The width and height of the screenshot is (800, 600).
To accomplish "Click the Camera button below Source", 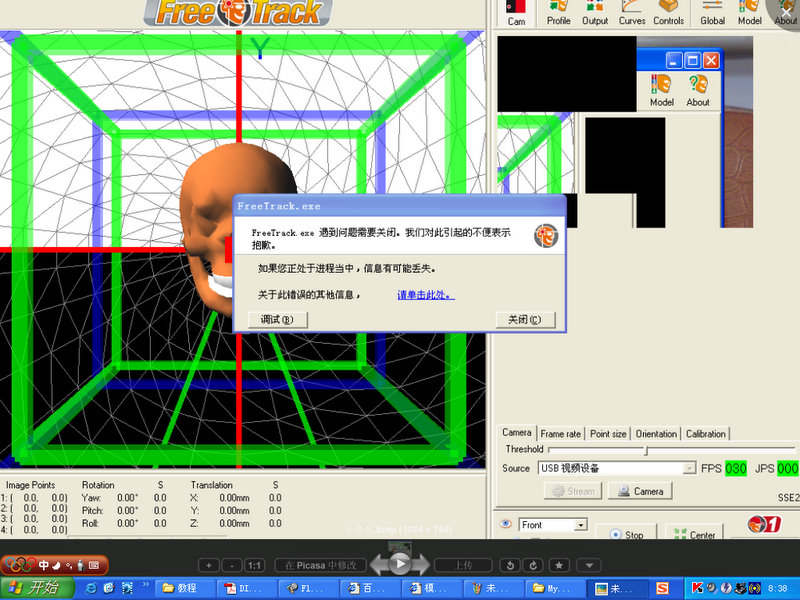I will pos(640,491).
